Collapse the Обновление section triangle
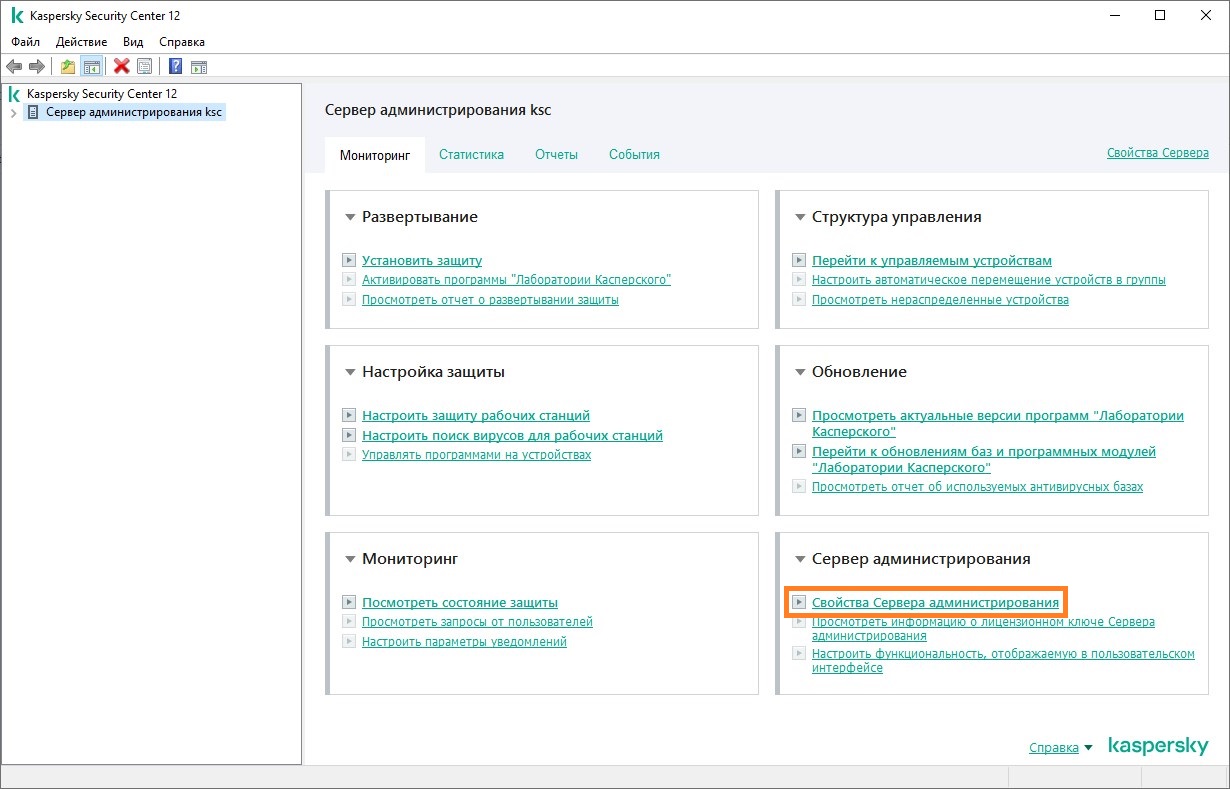Screen dimensions: 1230x789 [800, 372]
